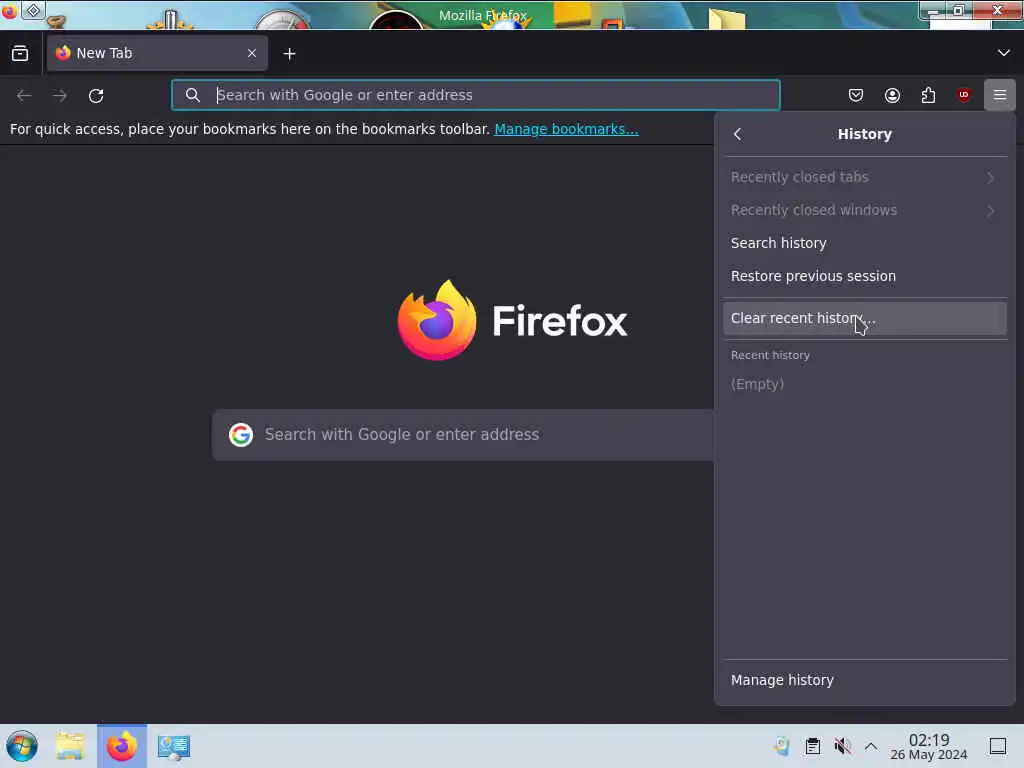Screen dimensions: 1024x768
Task: Expand Recently closed tabs
Action: pyautogui.click(x=865, y=177)
